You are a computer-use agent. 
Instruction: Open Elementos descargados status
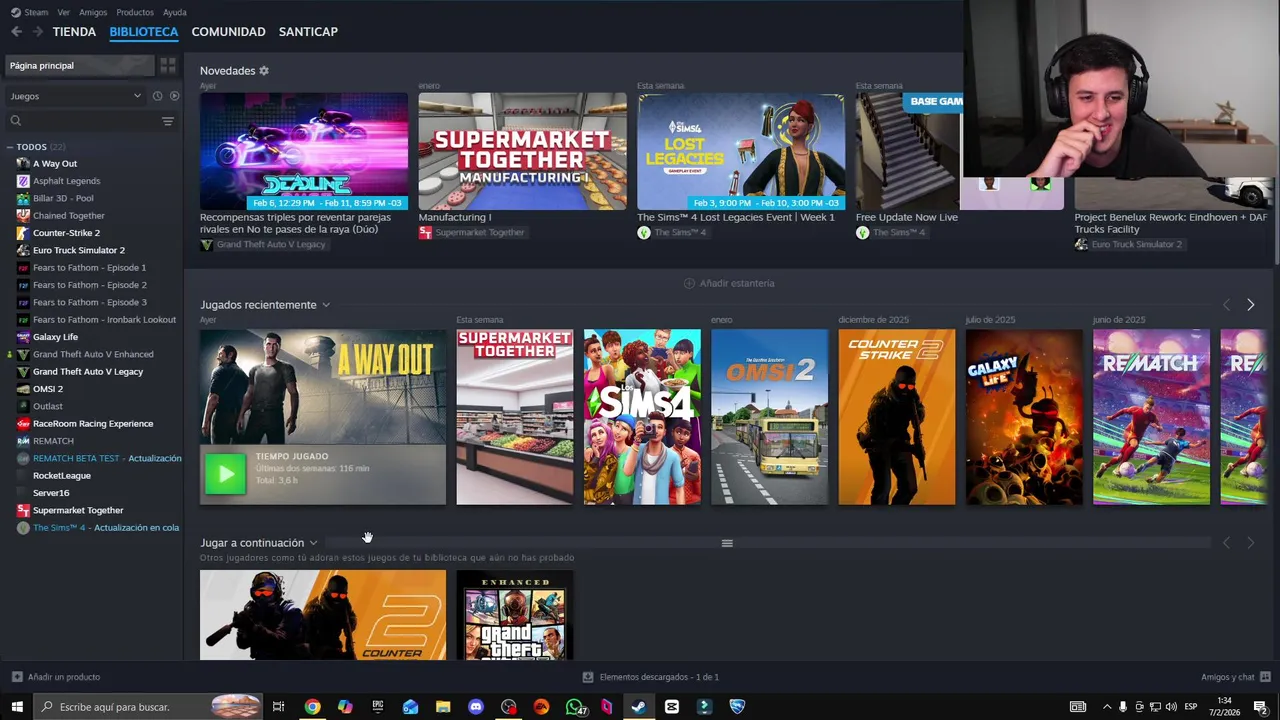tap(651, 677)
